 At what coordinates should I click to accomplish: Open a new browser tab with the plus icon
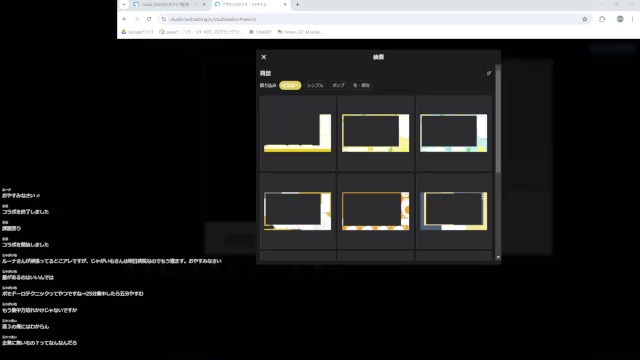tap(297, 4)
